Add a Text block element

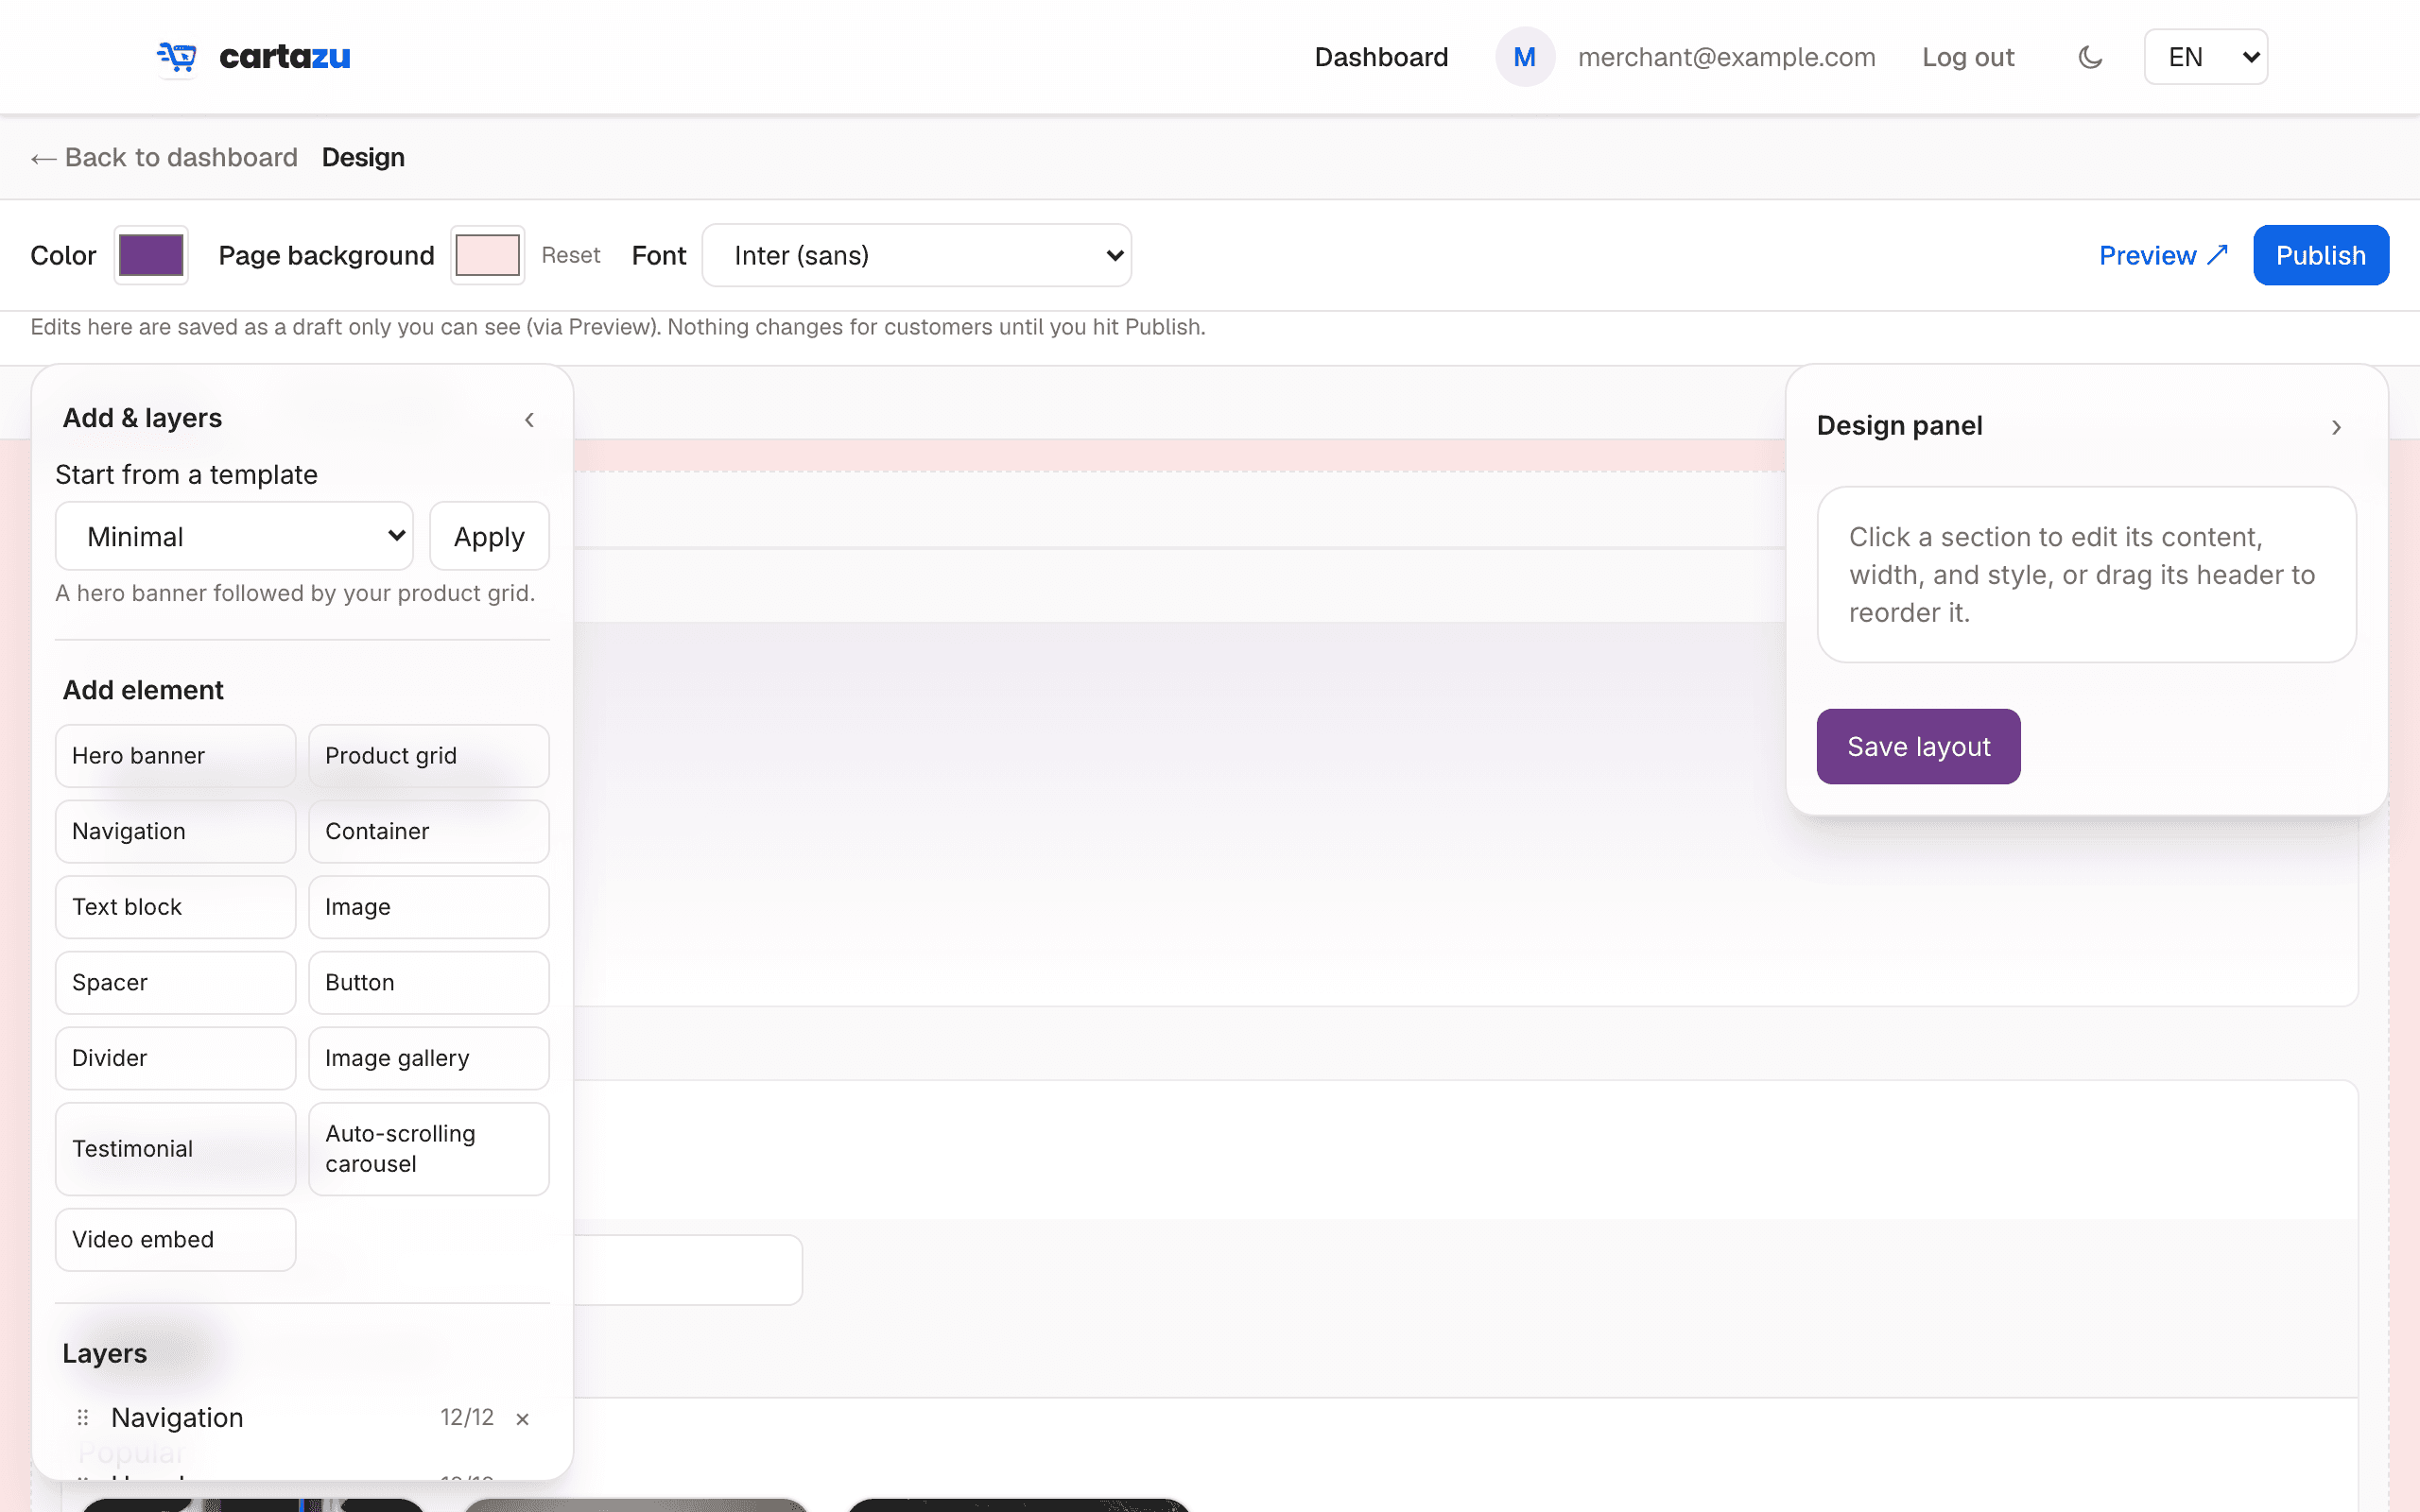click(175, 907)
